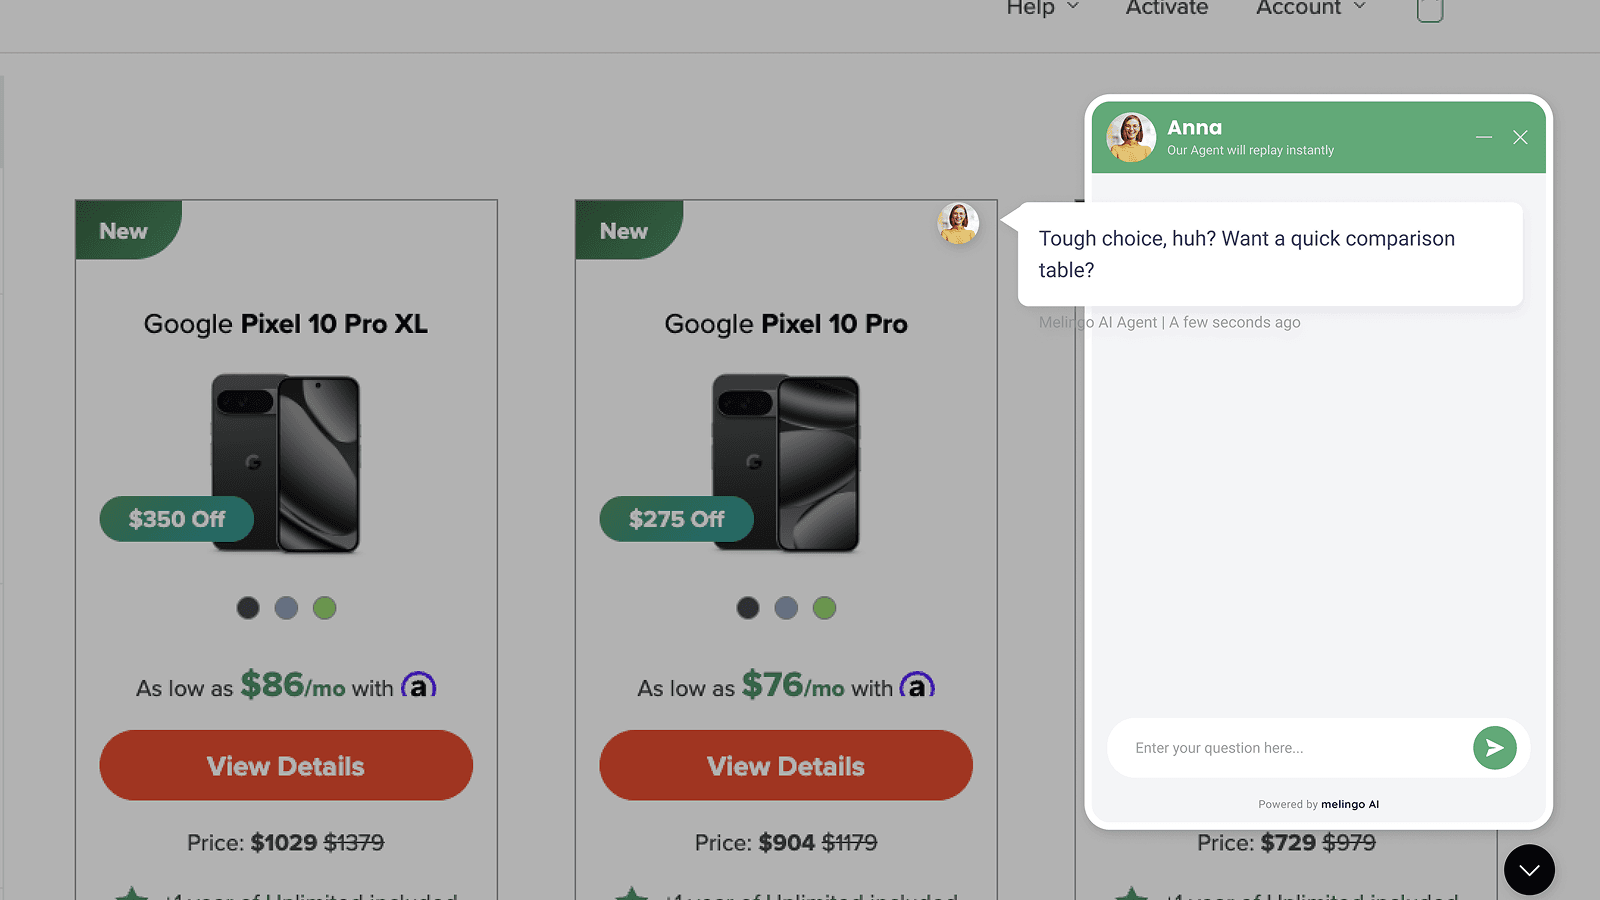The height and width of the screenshot is (900, 1600).
Task: Click the $275 Off badge
Action: coord(677,519)
